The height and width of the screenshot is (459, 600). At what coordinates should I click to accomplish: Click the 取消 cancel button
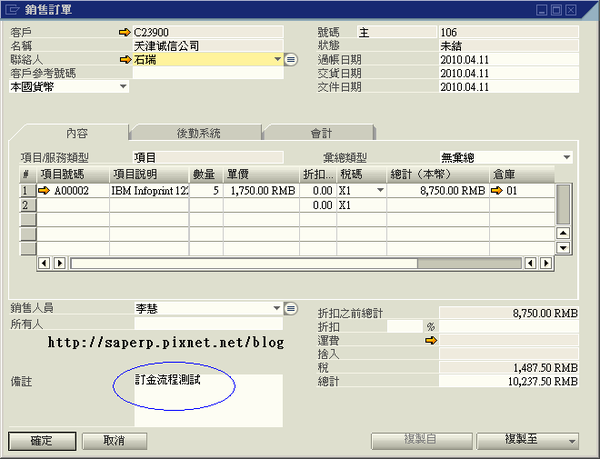(x=114, y=441)
